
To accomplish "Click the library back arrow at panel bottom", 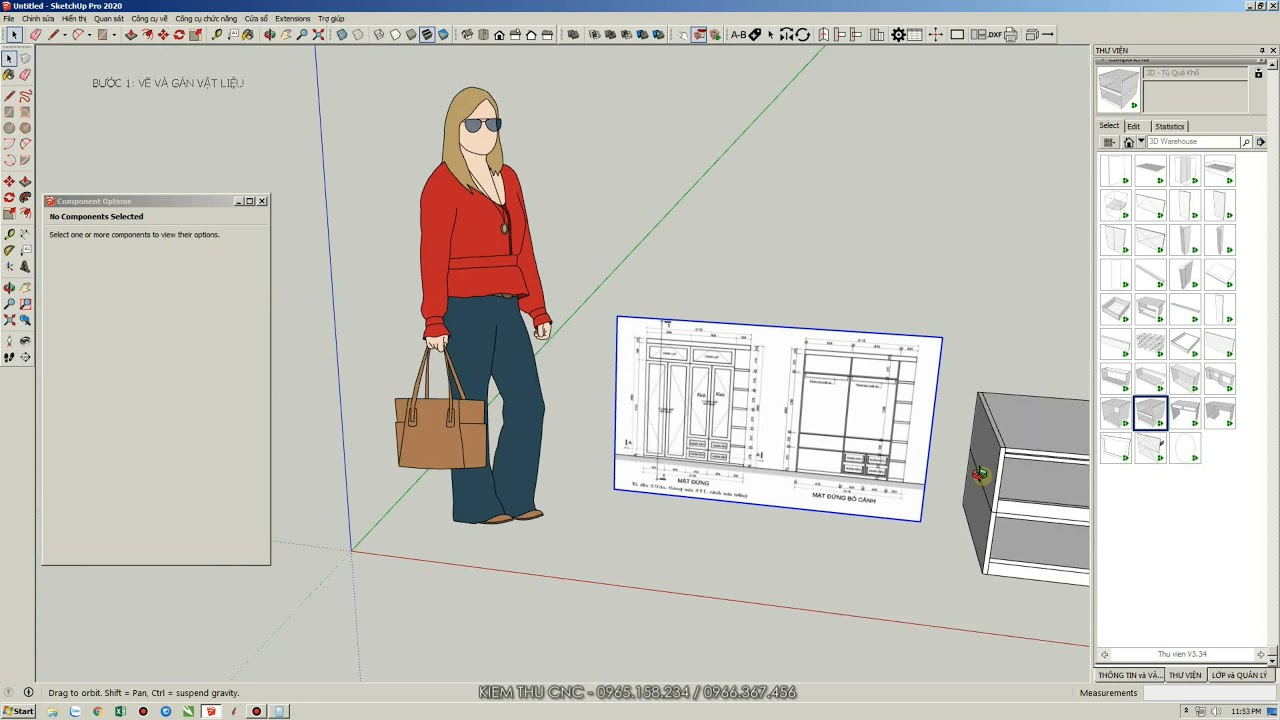I will pos(1104,654).
